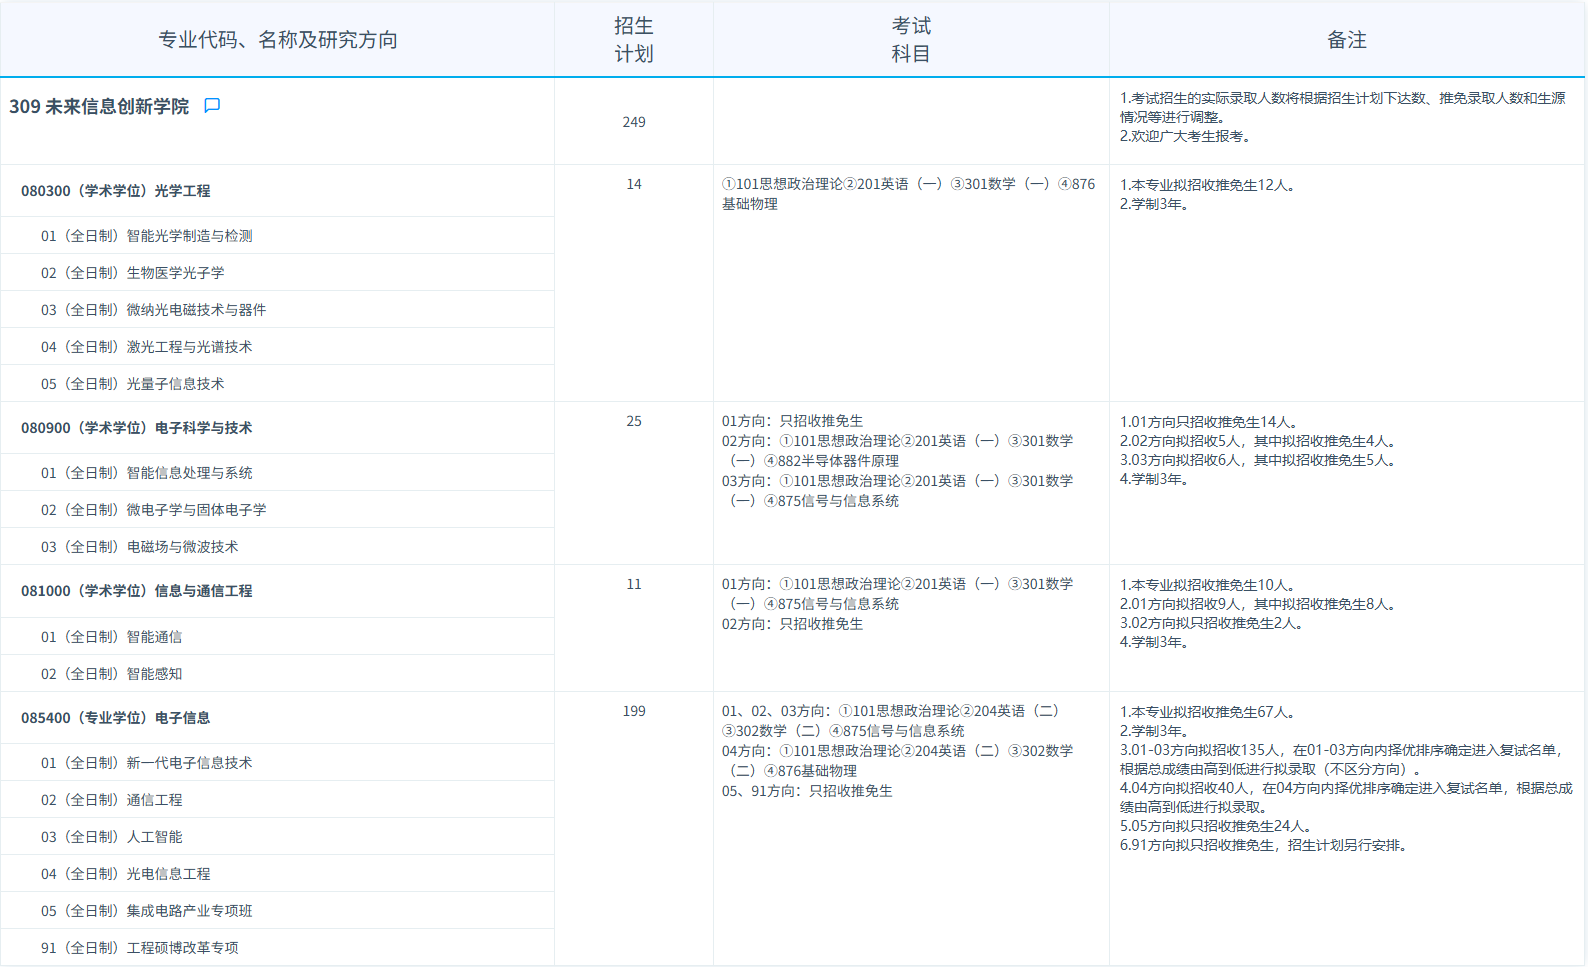1588x967 pixels.
Task: Pick direction 05 光量子信息技术
Action: tap(133, 384)
